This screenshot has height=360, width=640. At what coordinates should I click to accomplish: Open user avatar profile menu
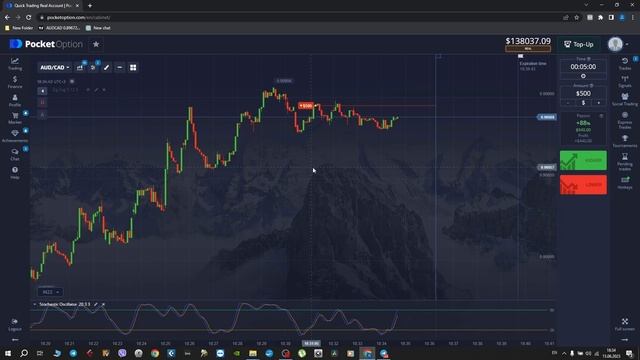(616, 44)
